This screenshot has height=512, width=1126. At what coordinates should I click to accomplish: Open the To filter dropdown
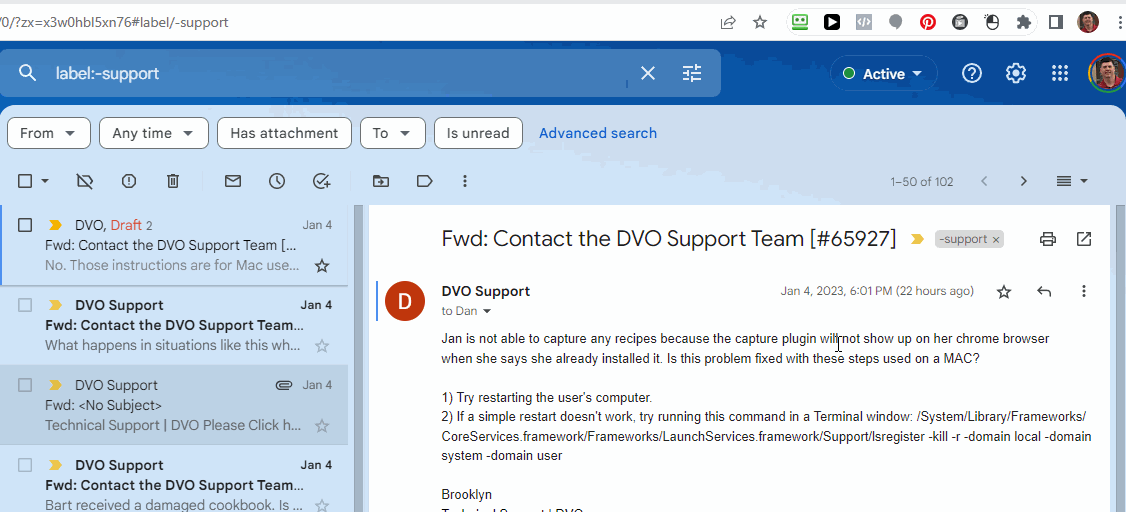point(391,133)
